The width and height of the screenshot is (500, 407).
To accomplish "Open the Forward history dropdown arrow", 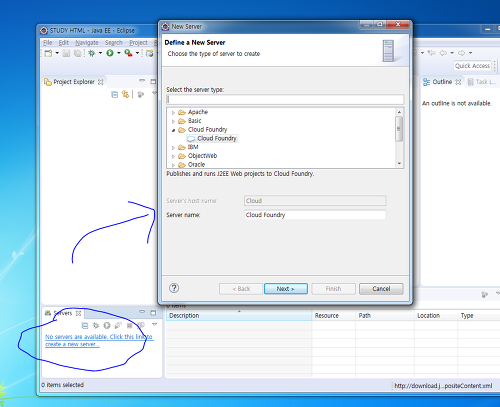I will point(470,53).
